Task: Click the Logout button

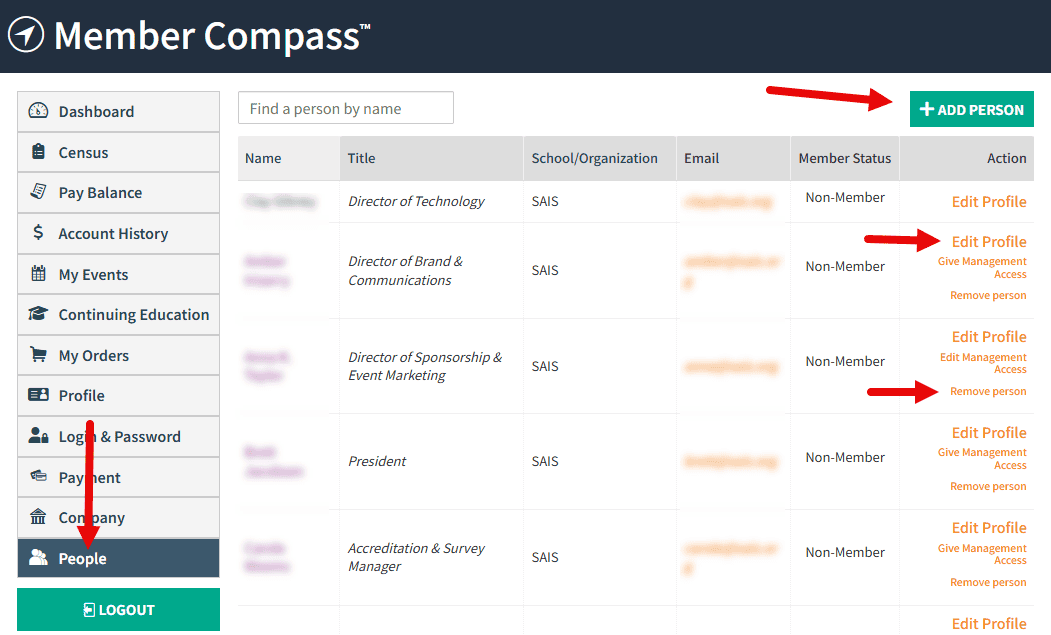Action: coord(119,610)
